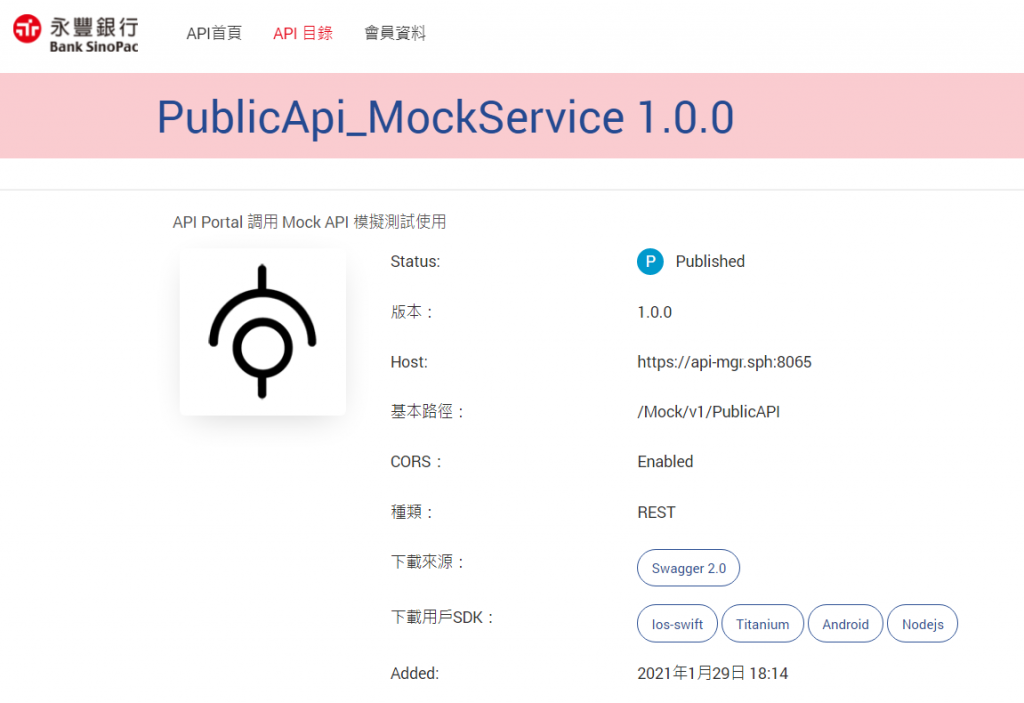The height and width of the screenshot is (703, 1024).
Task: Click the Host: label
Action: point(409,362)
